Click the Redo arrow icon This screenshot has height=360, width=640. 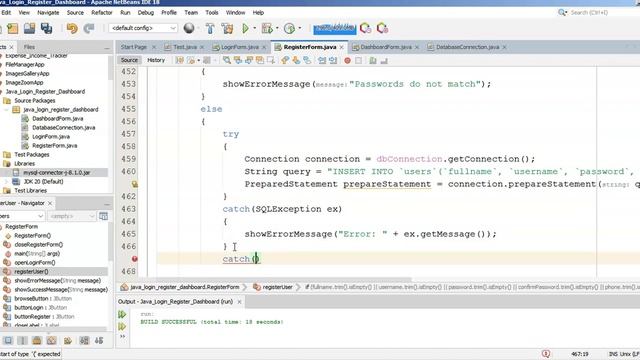(x=89, y=28)
